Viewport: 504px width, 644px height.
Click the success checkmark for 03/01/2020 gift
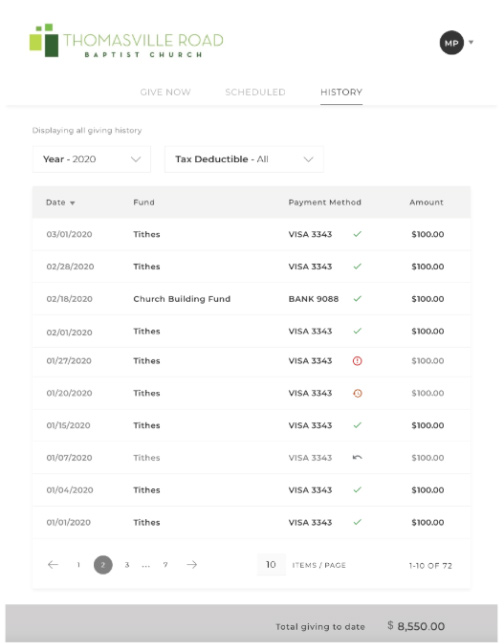[357, 234]
